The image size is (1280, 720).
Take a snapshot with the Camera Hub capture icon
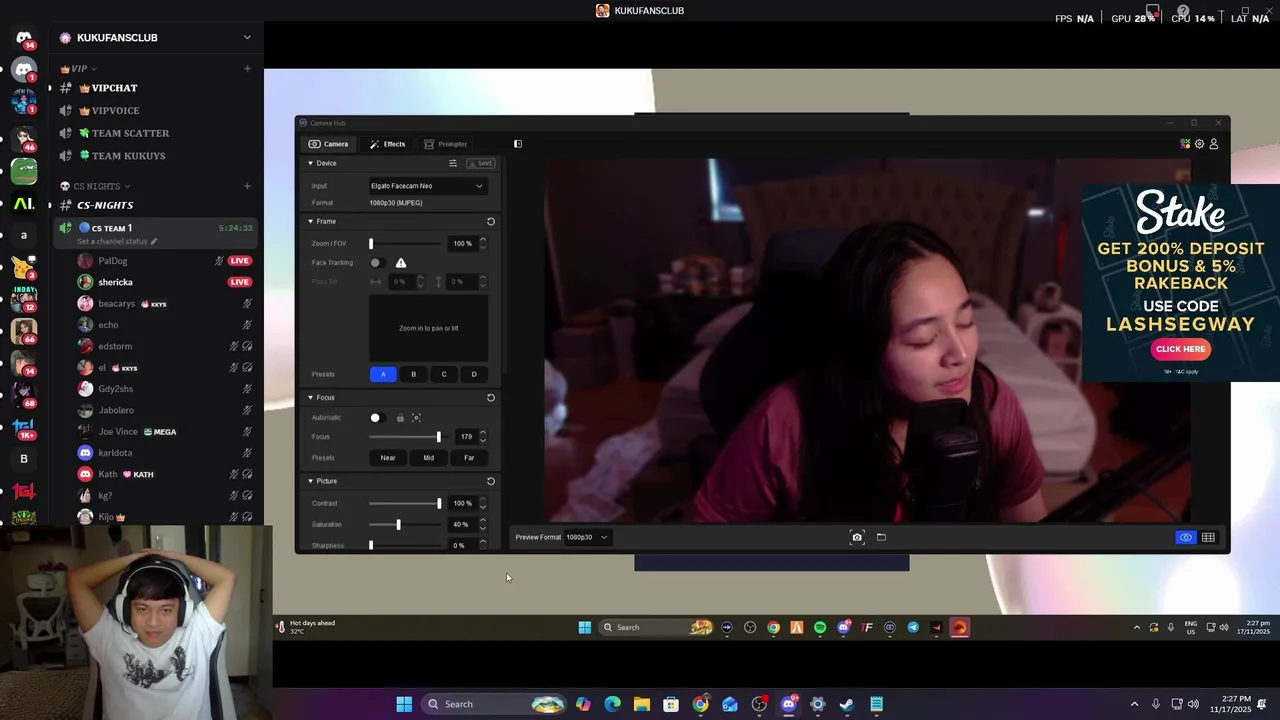click(857, 537)
